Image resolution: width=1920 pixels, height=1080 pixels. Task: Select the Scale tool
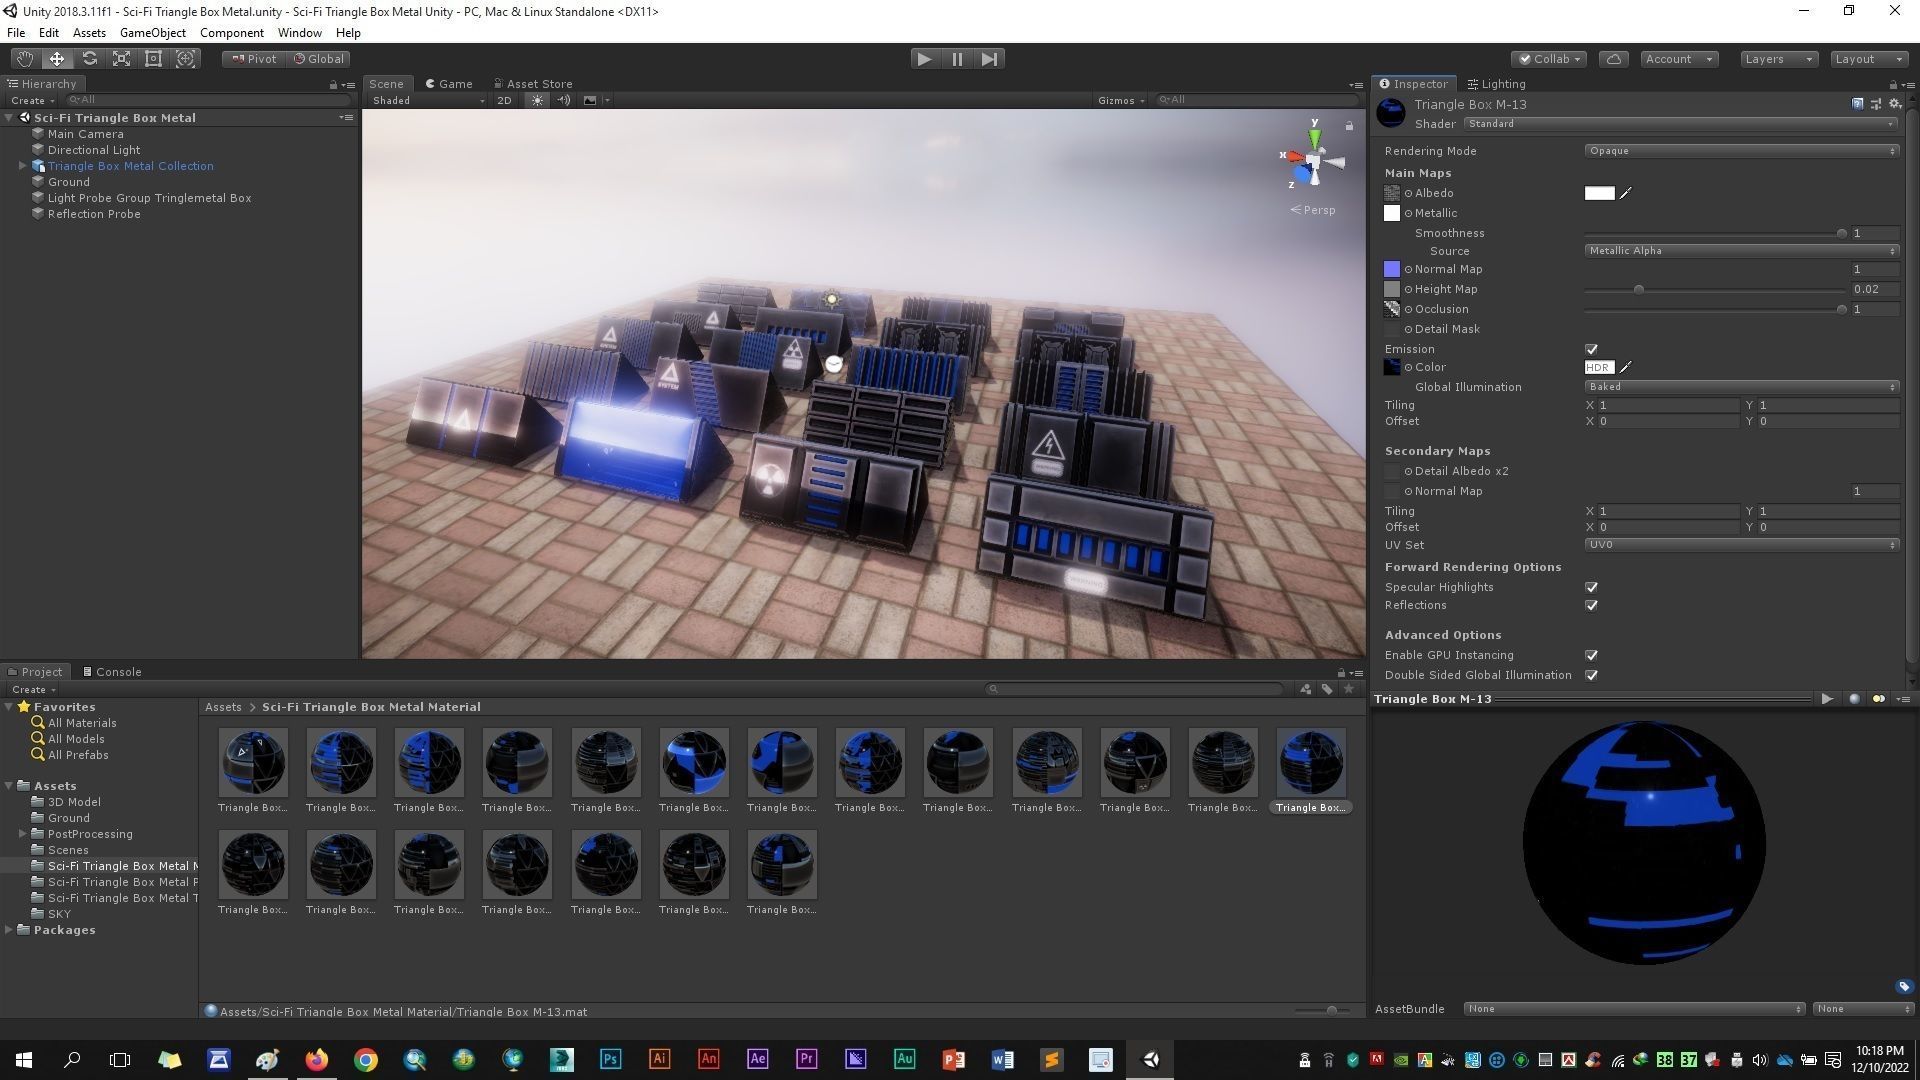(x=121, y=59)
